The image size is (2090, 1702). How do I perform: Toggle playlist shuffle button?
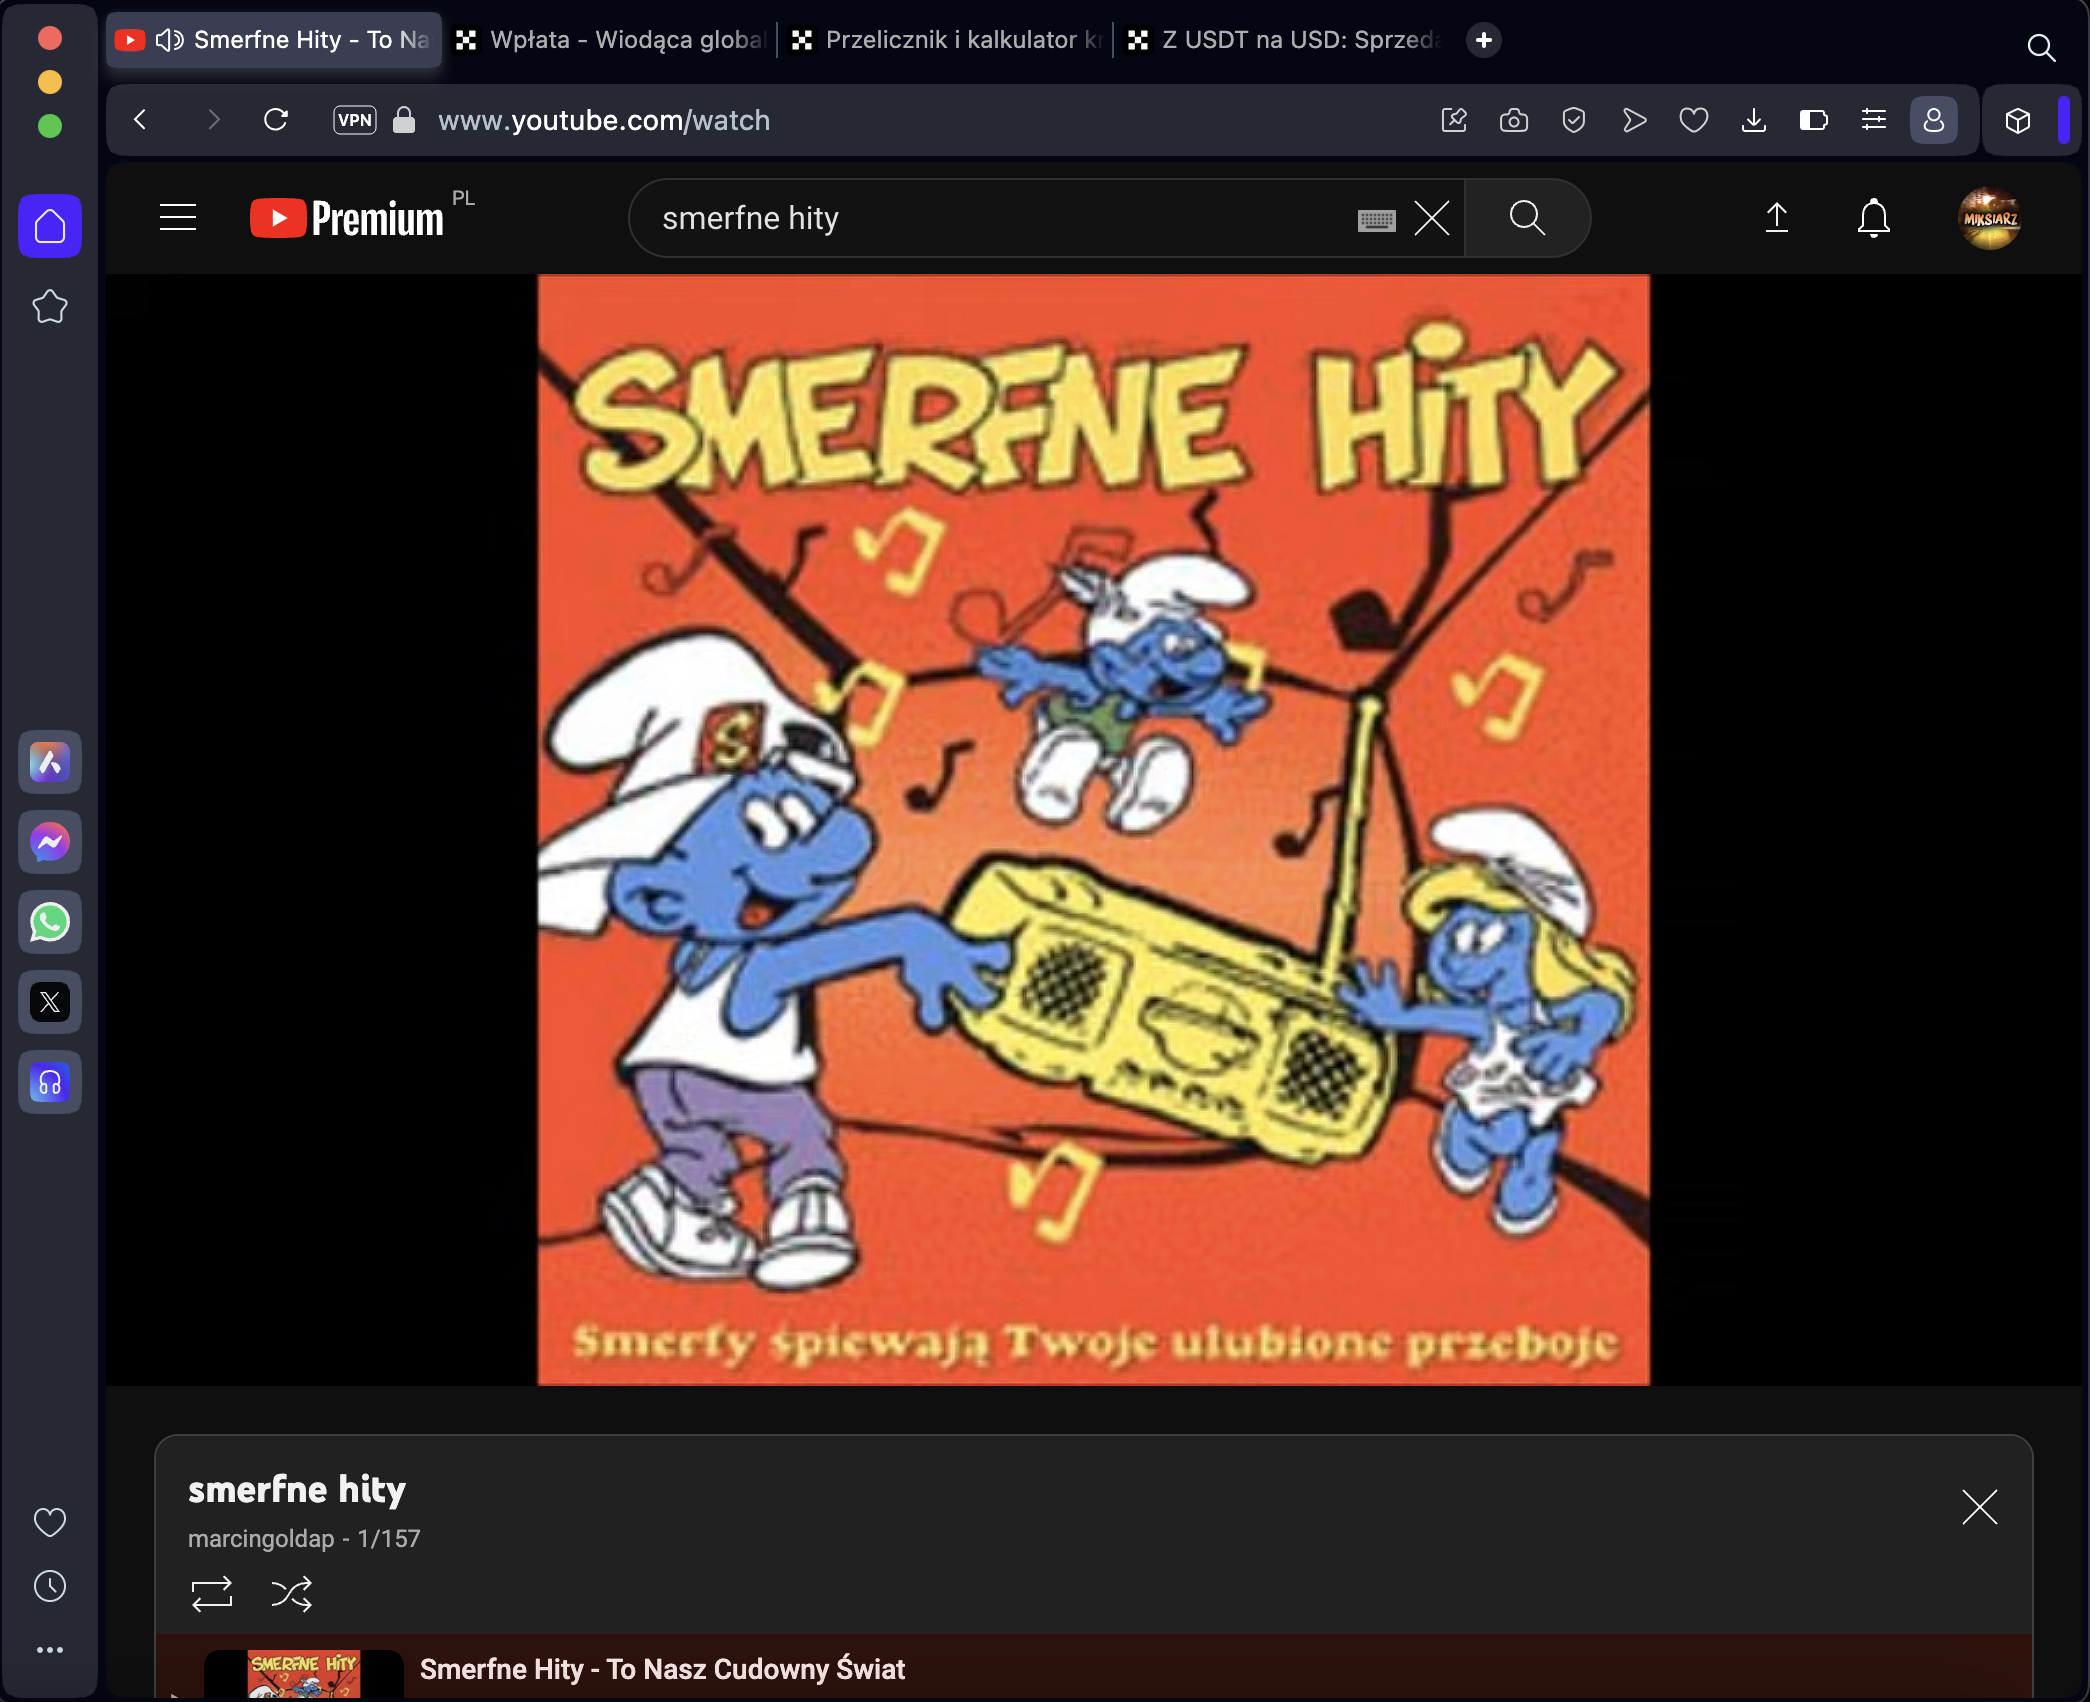291,1593
